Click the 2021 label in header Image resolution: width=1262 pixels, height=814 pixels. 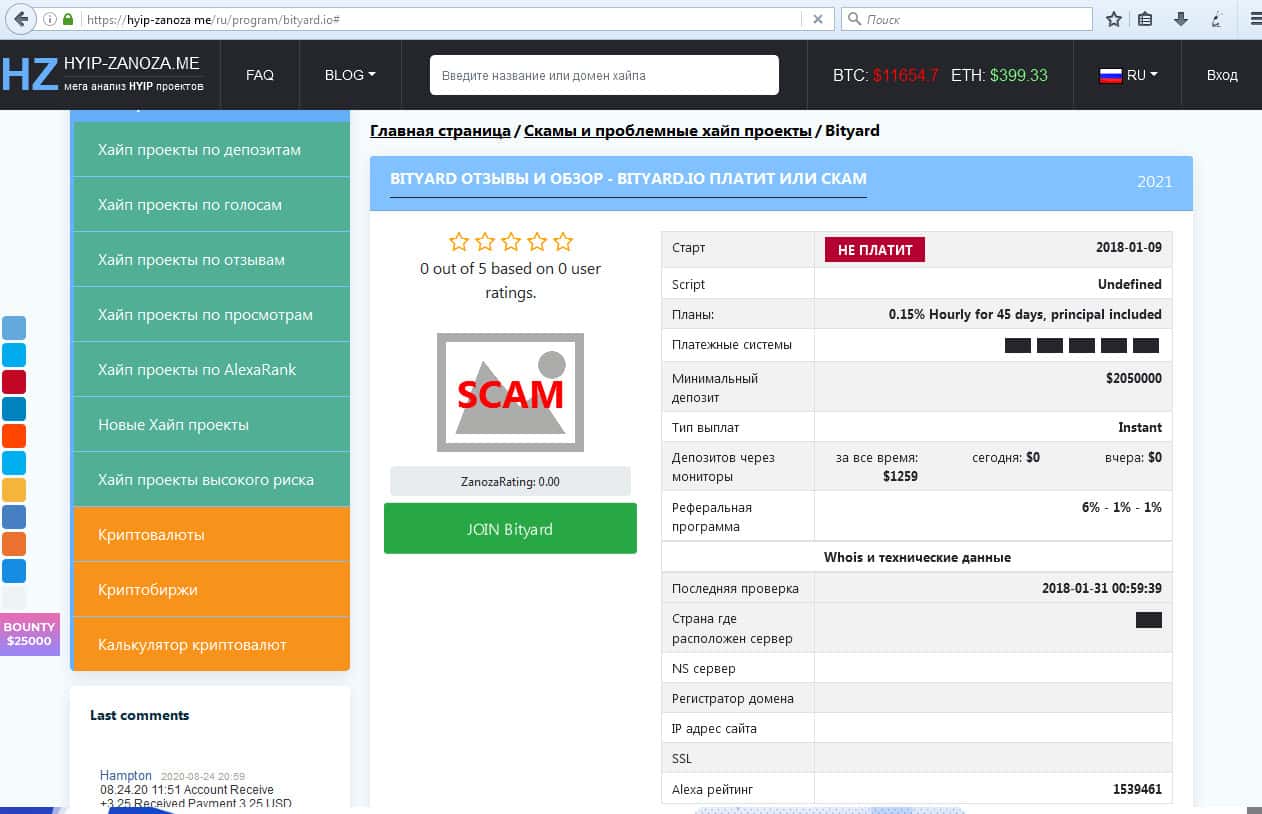pyautogui.click(x=1155, y=182)
